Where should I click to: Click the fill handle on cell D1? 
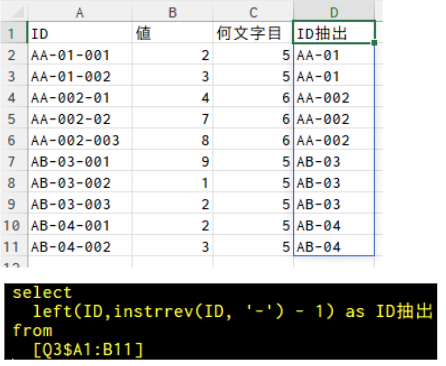coord(374,43)
